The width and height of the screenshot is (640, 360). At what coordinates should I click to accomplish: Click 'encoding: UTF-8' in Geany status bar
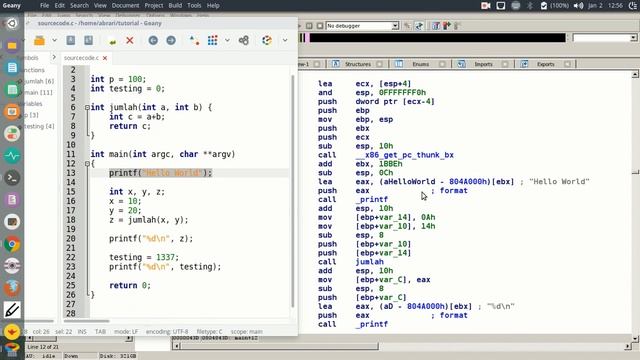click(167, 331)
